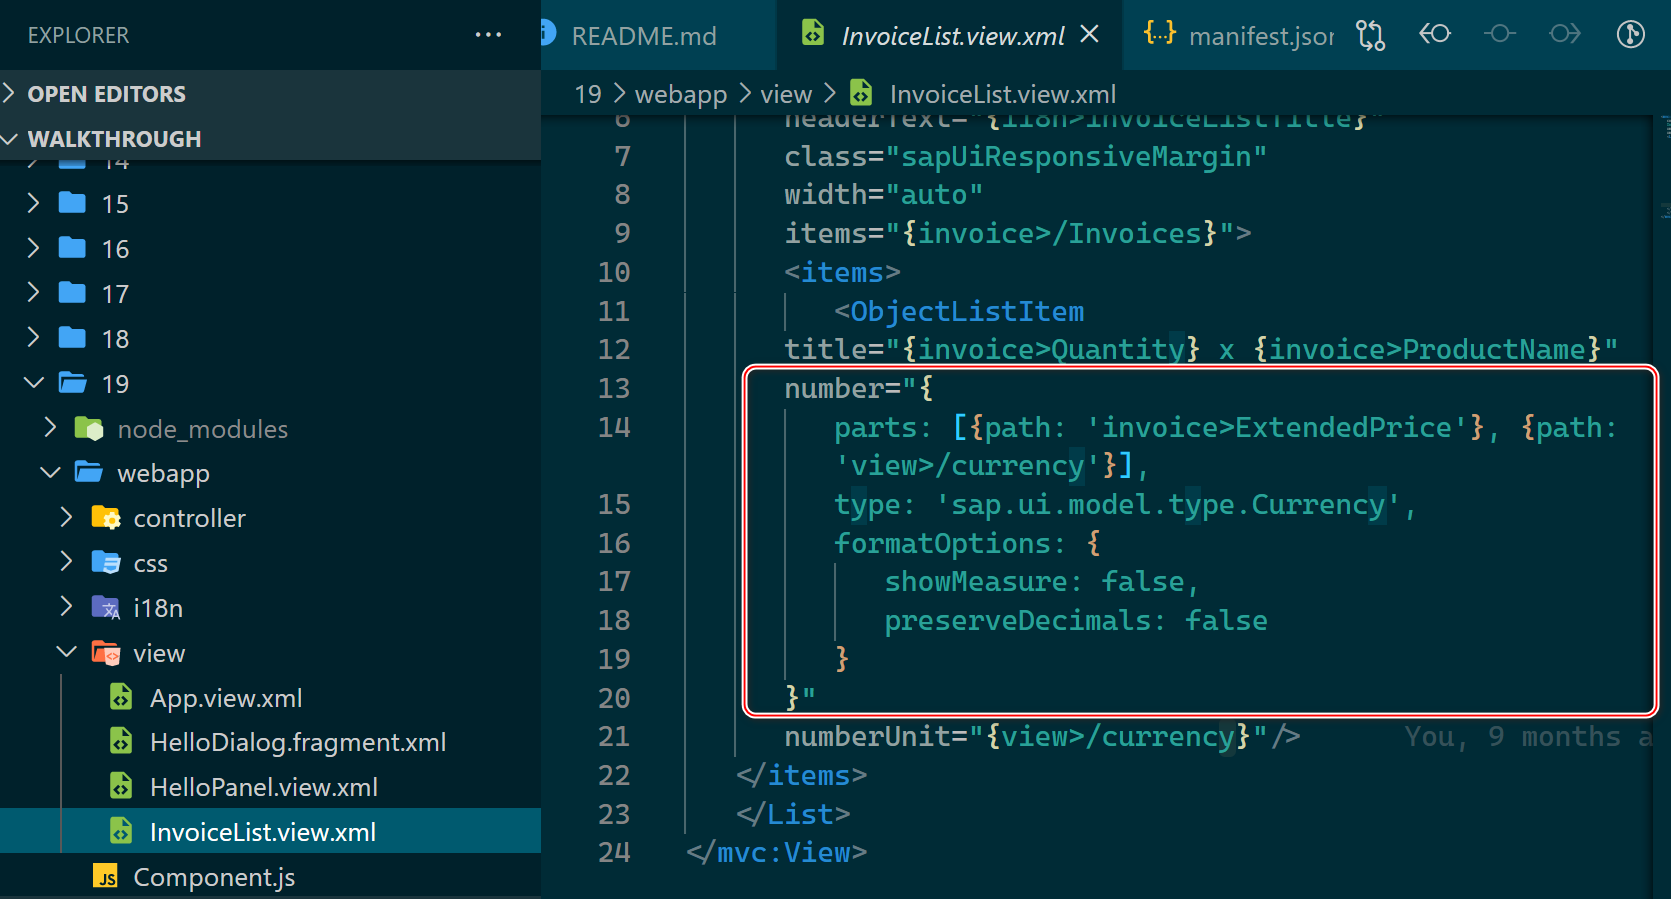The width and height of the screenshot is (1671, 899).
Task: Select InvoiceList.view.xml in the explorer tree
Action: point(270,831)
